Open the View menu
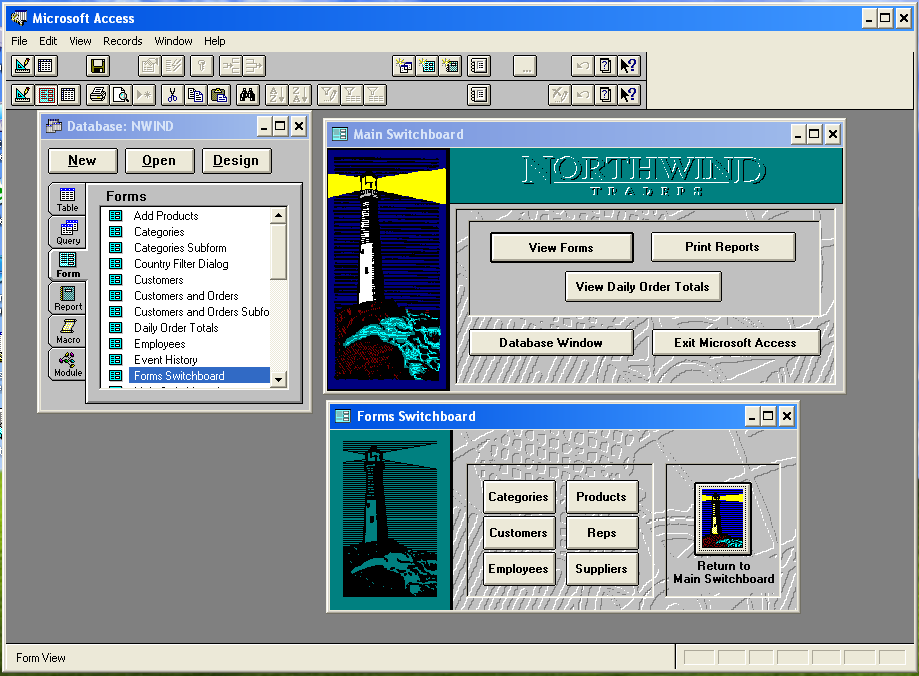Screen dimensions: 919x676 click(x=80, y=41)
